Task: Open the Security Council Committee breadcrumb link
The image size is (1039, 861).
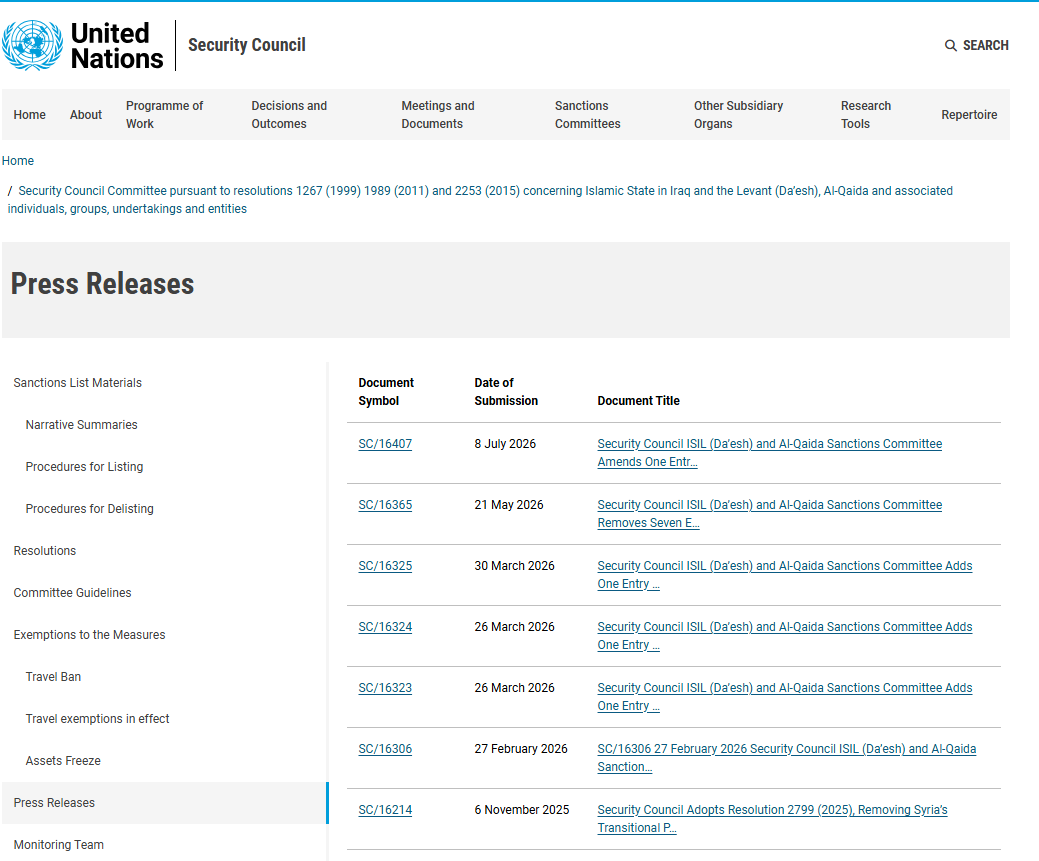Action: [480, 200]
